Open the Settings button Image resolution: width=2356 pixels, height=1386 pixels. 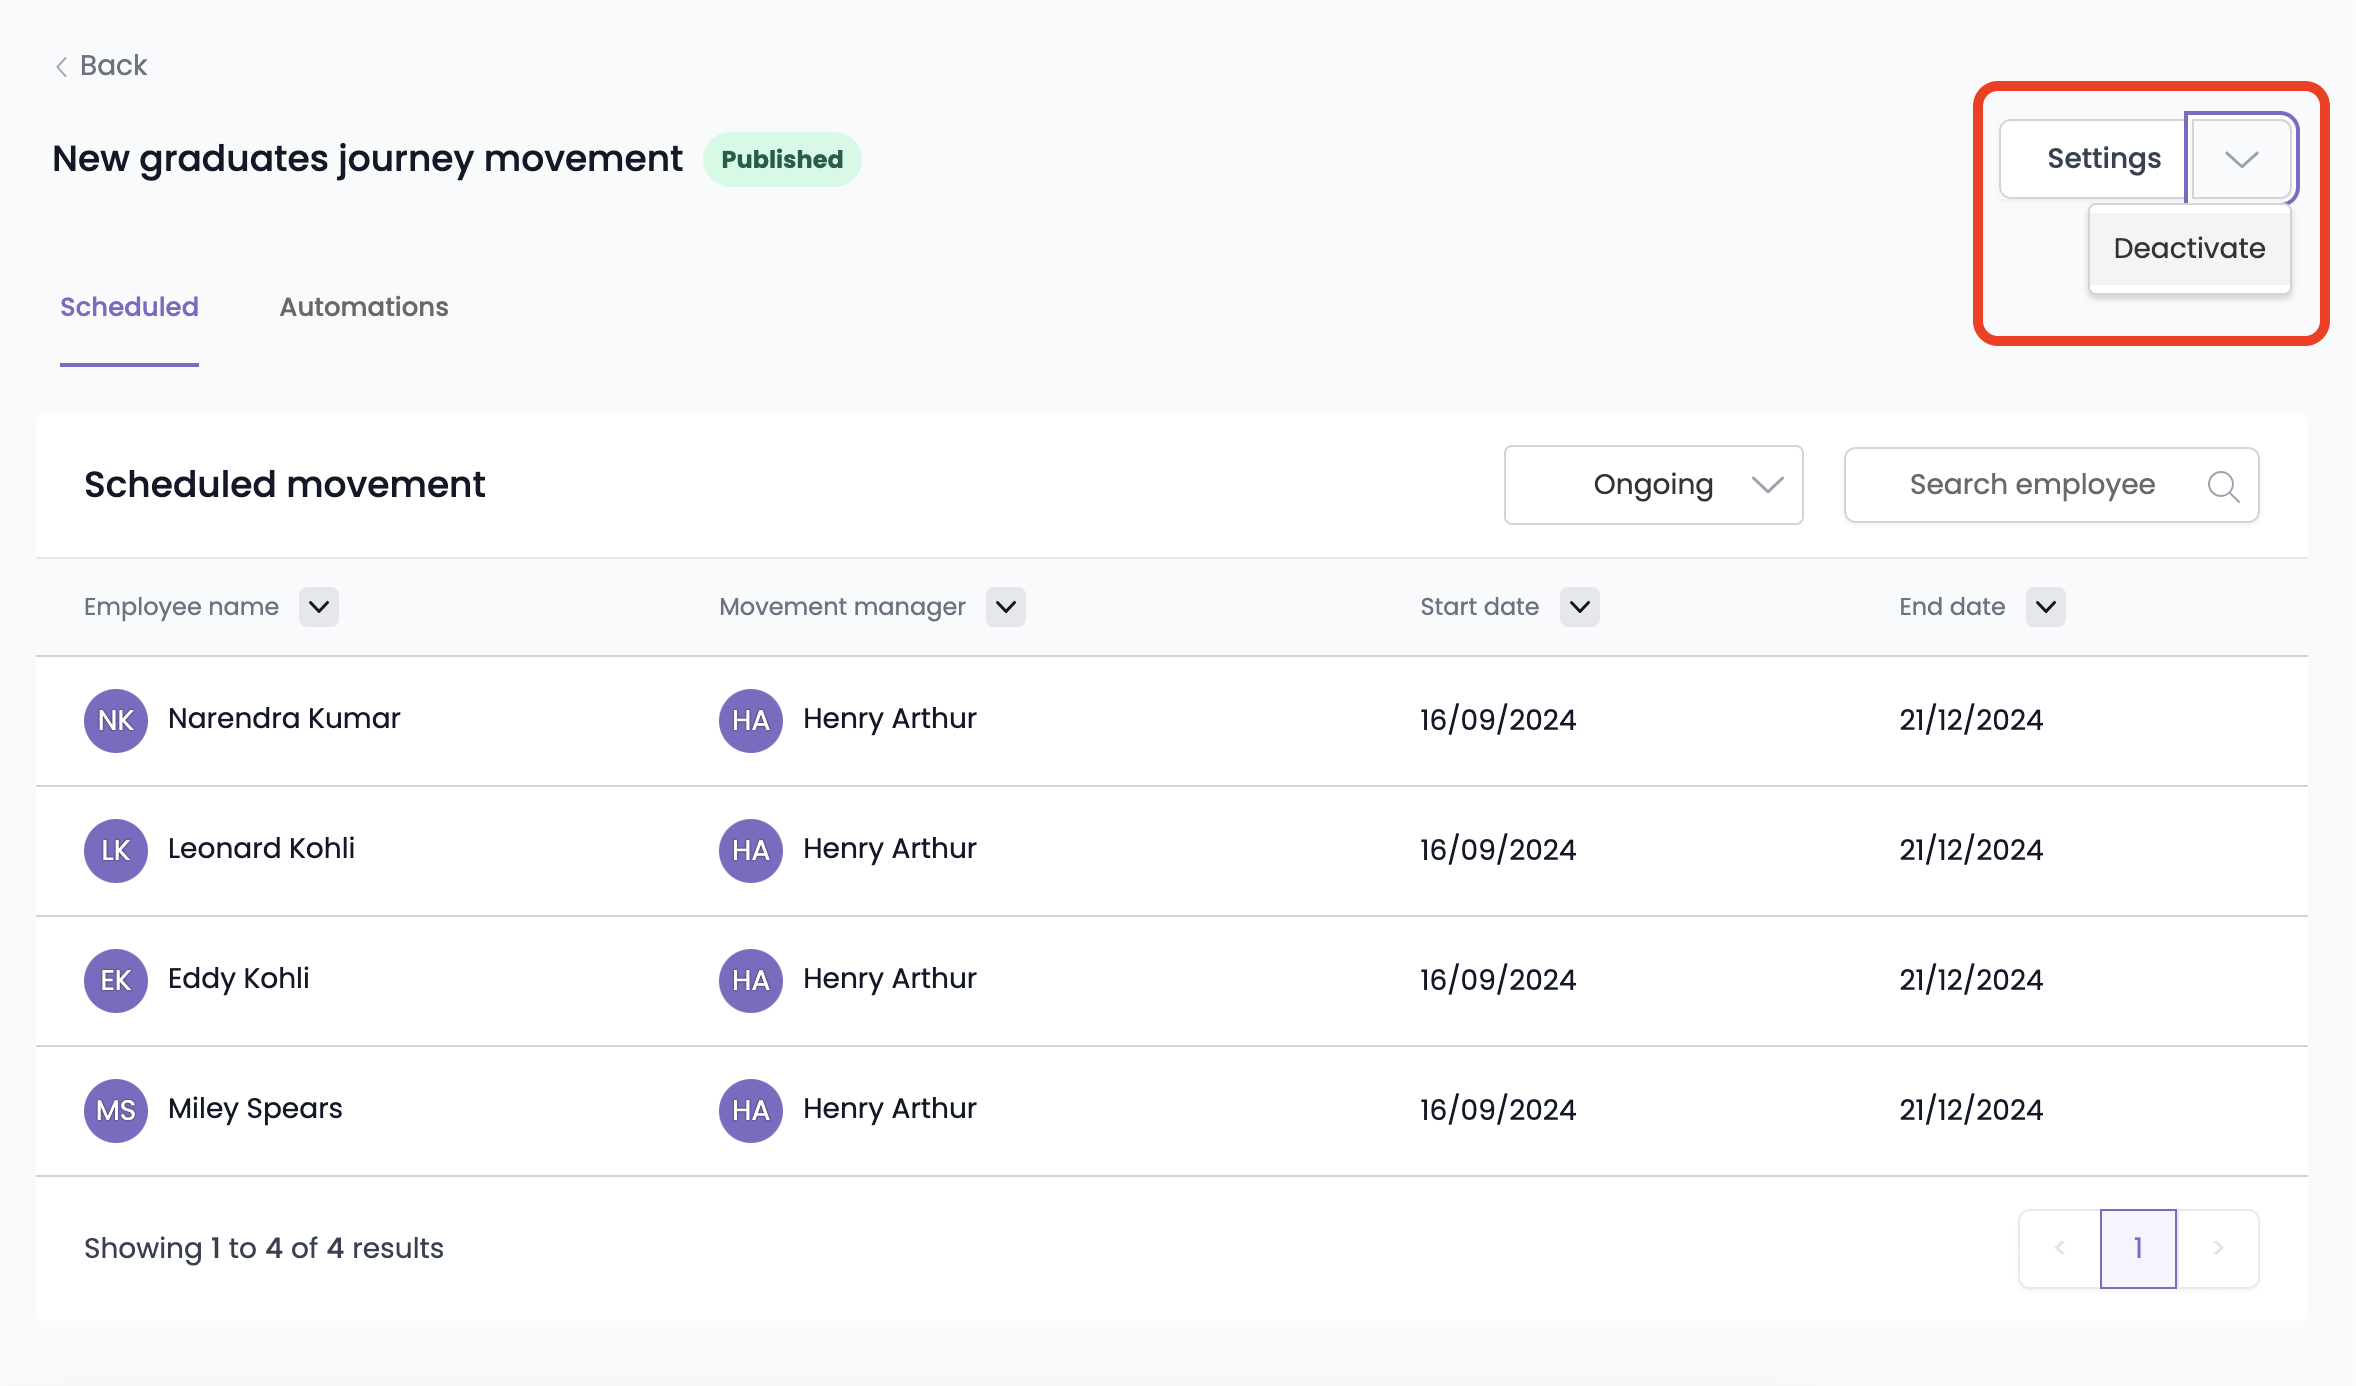[2093, 159]
